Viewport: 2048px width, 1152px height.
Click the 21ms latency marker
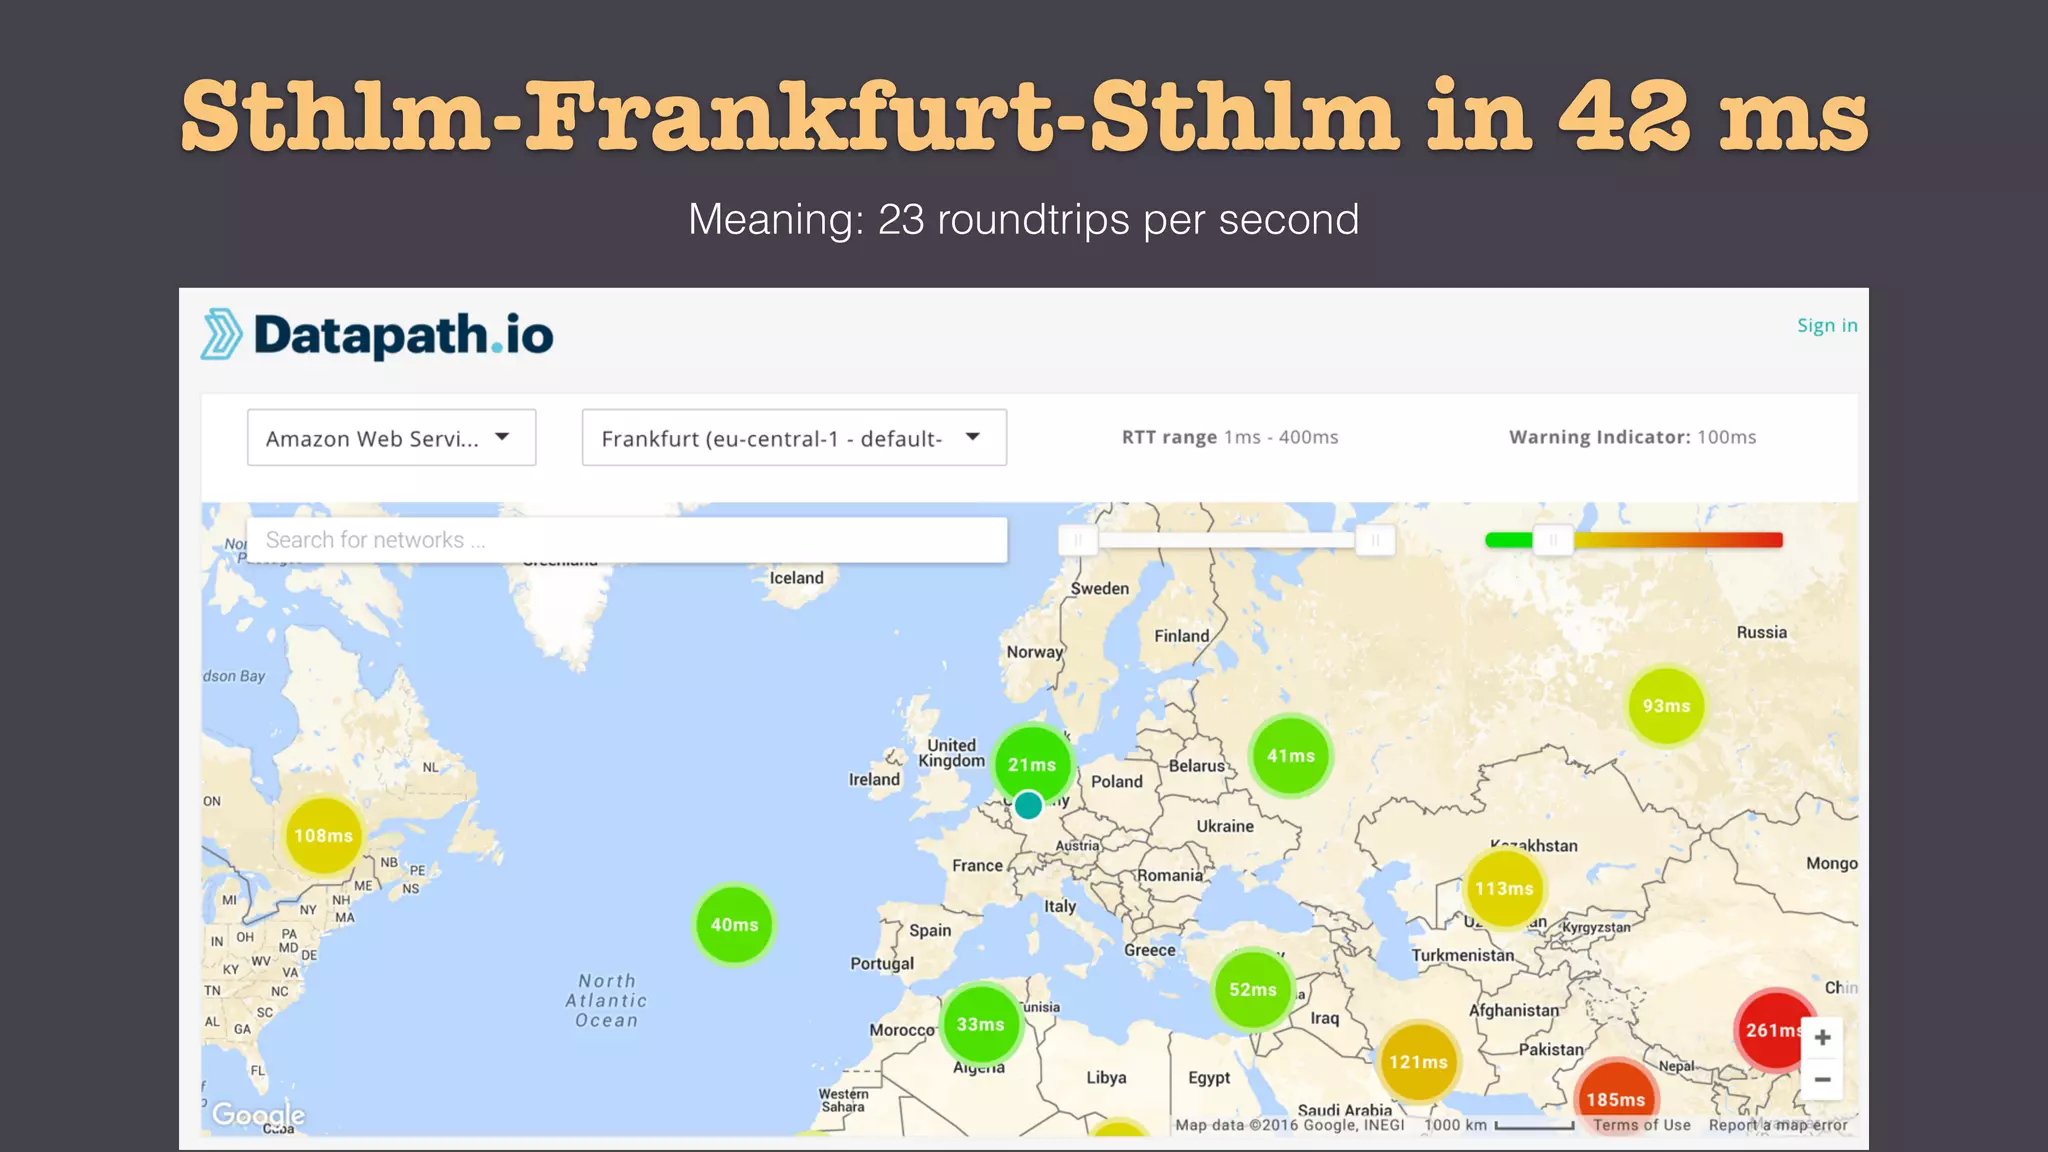tap(1032, 765)
